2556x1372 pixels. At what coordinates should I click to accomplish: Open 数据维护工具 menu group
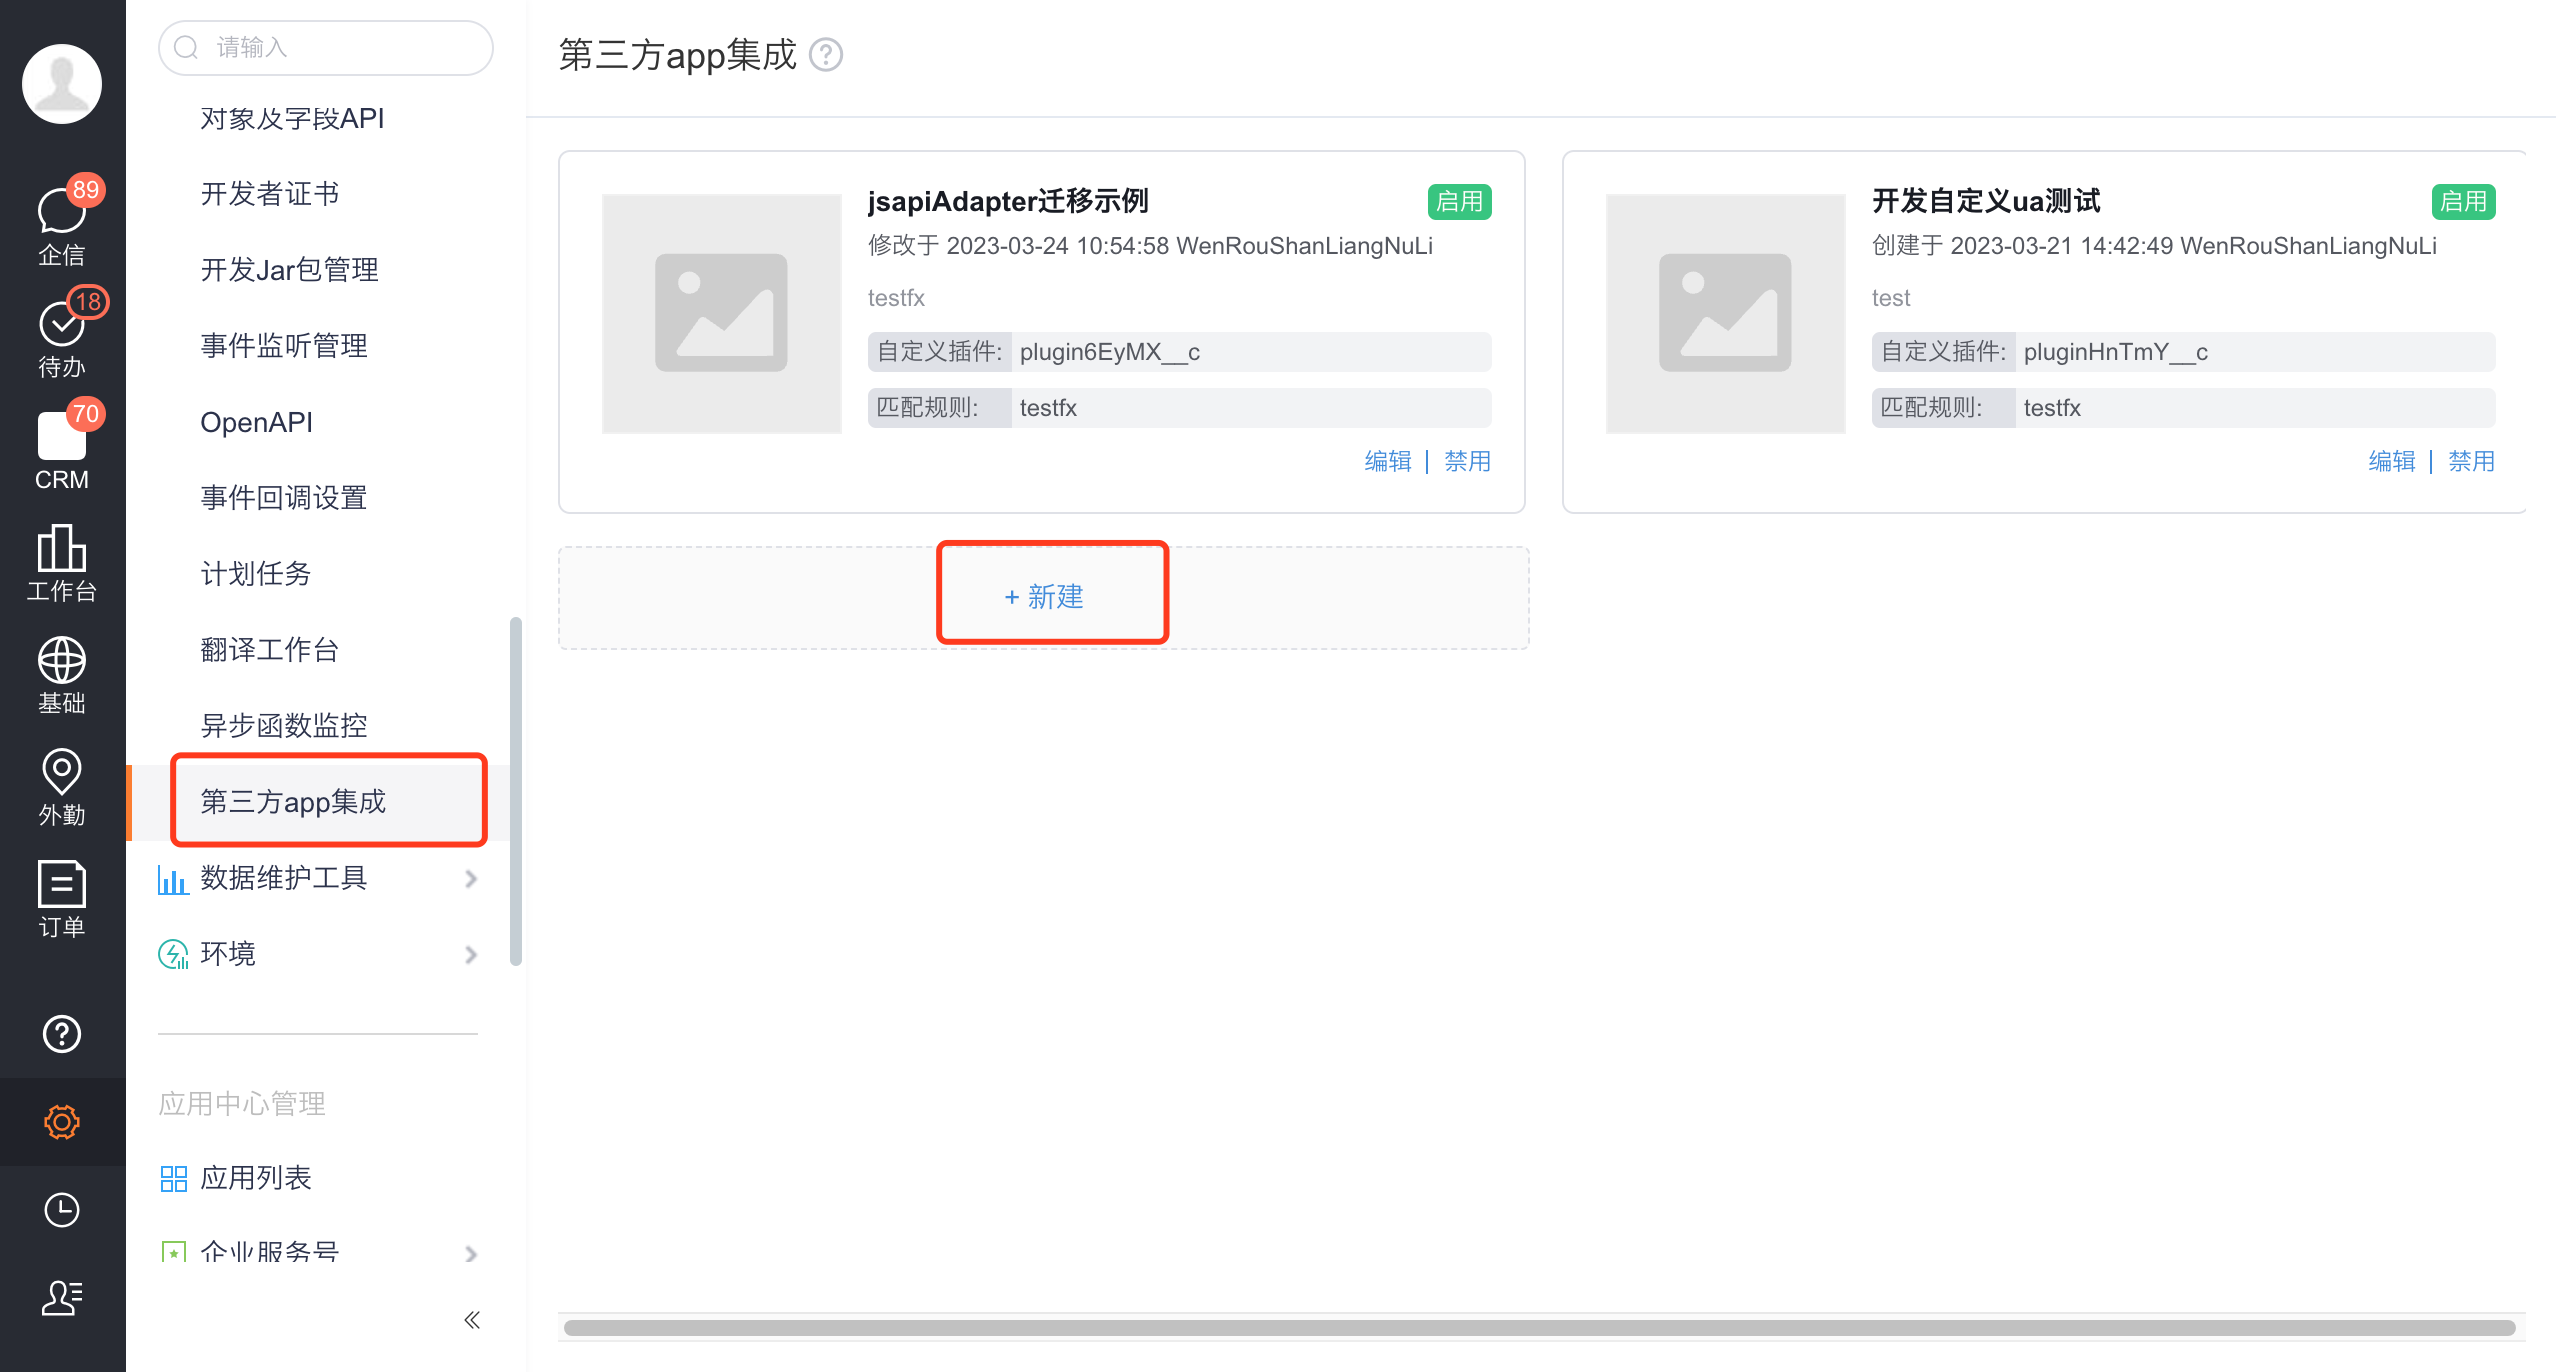318,878
